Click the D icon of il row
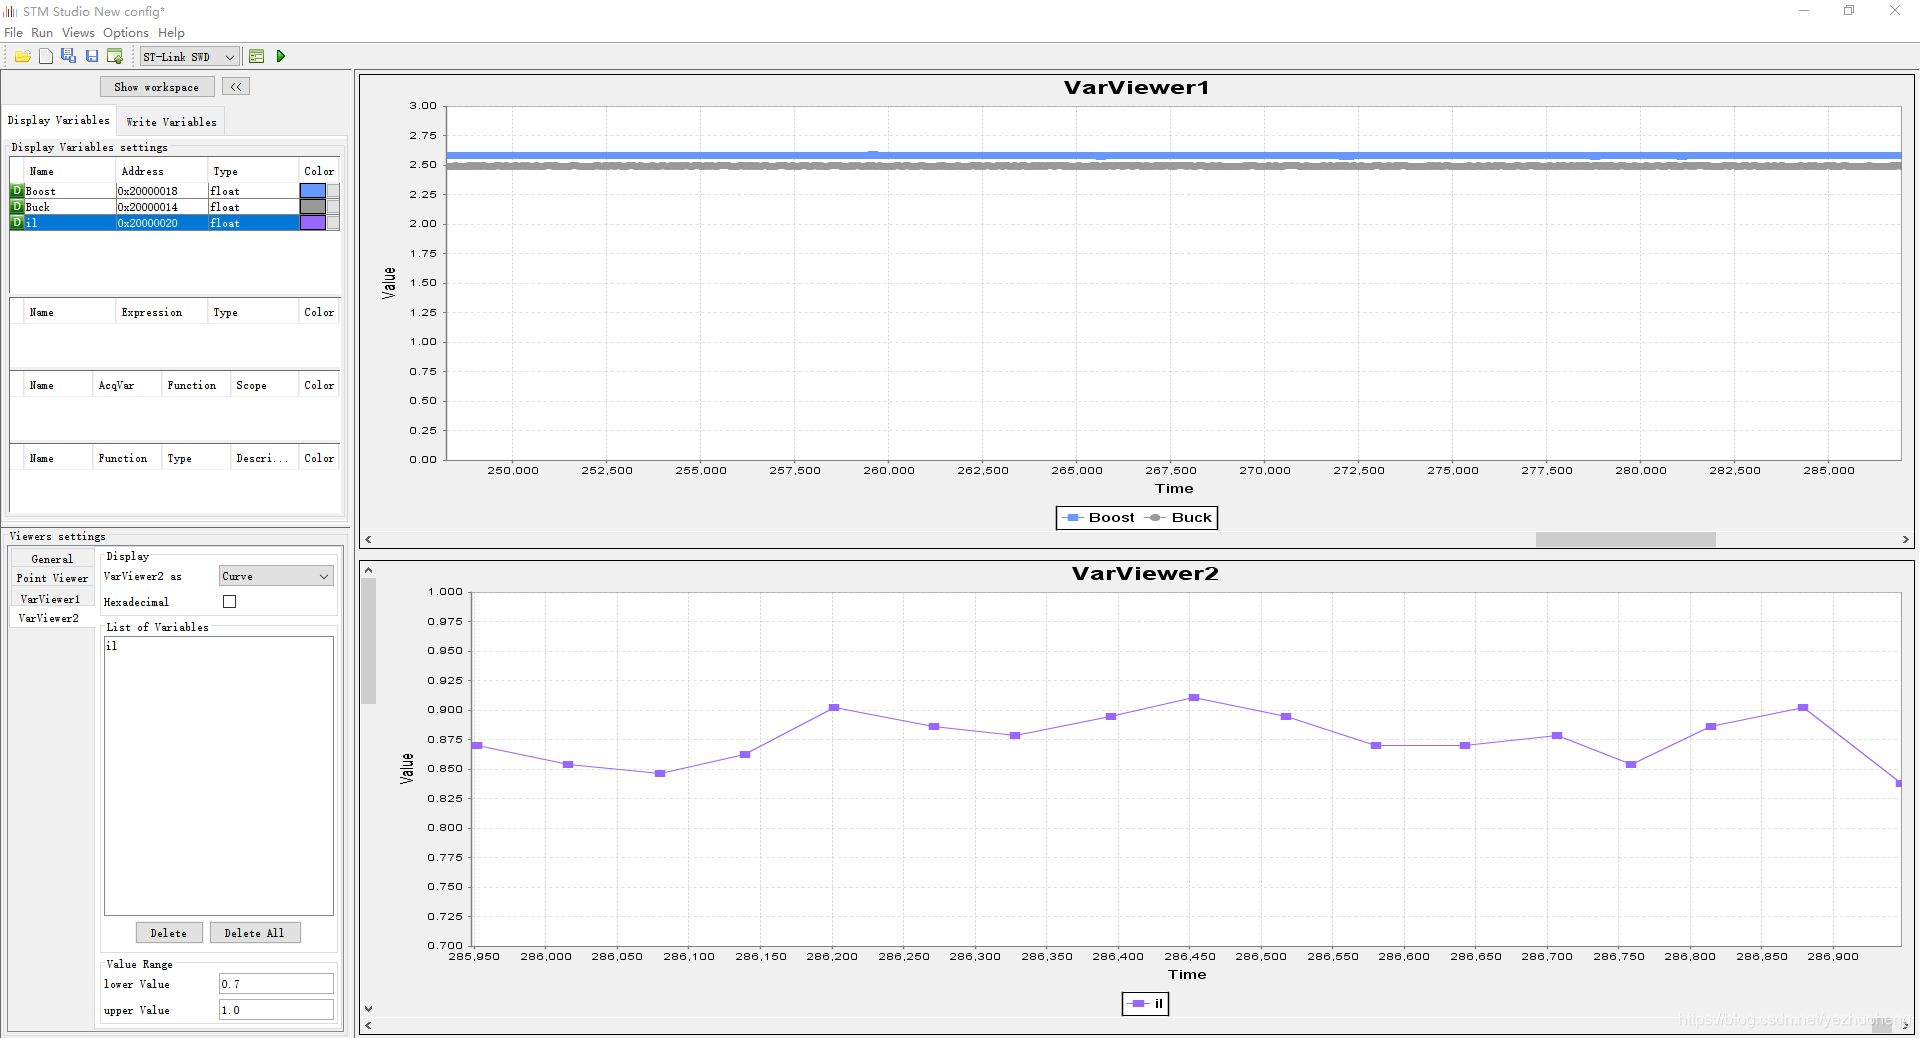Viewport: 1920px width, 1038px height. (x=17, y=223)
